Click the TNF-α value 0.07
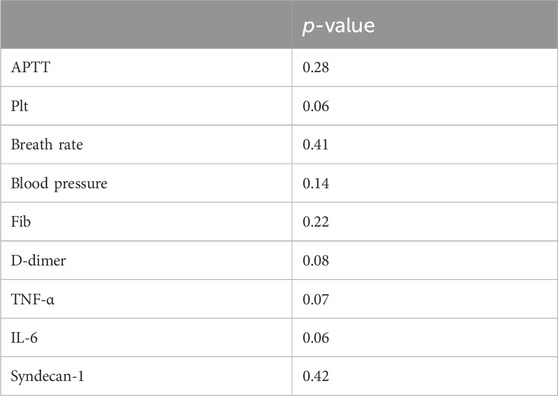558x396 pixels. pos(316,299)
